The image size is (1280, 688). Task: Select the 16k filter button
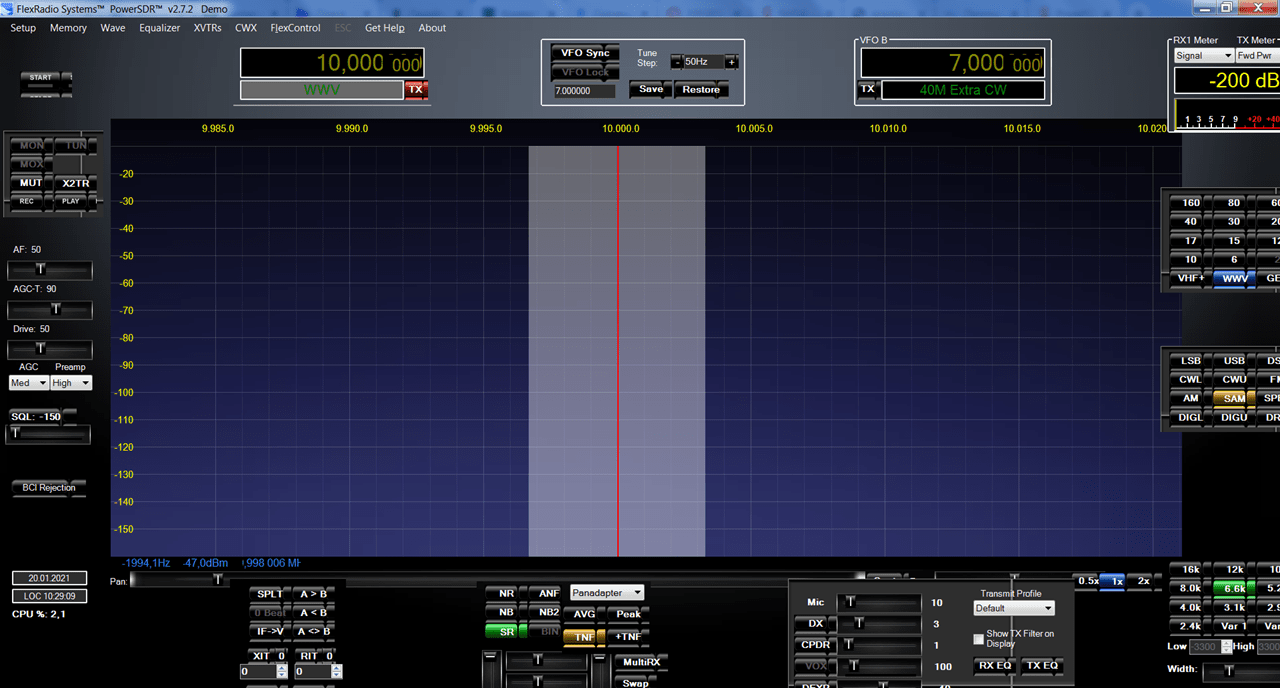pos(1191,569)
